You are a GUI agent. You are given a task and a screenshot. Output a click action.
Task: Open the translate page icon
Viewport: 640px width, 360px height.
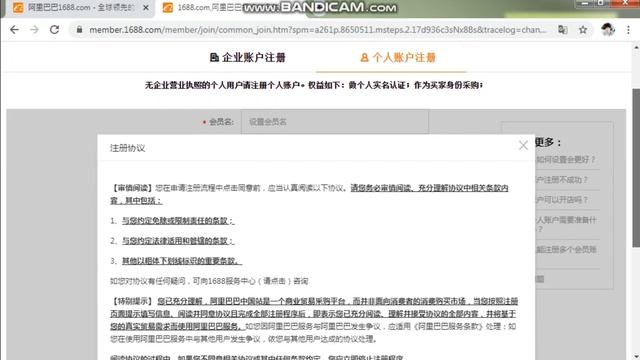click(x=563, y=30)
